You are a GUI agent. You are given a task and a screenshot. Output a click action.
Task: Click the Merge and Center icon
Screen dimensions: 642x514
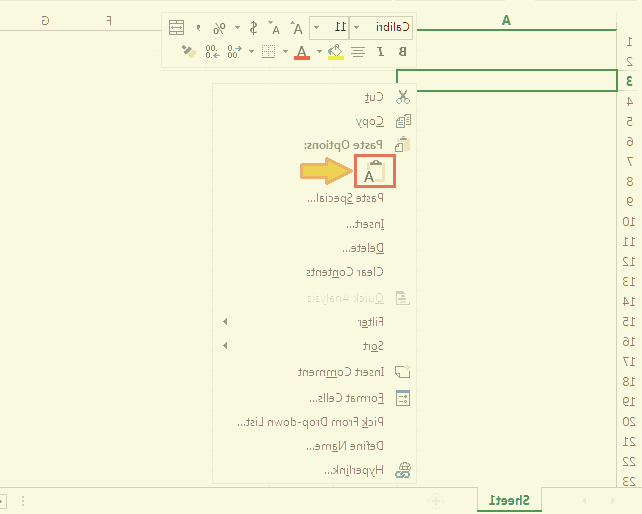tap(176, 27)
